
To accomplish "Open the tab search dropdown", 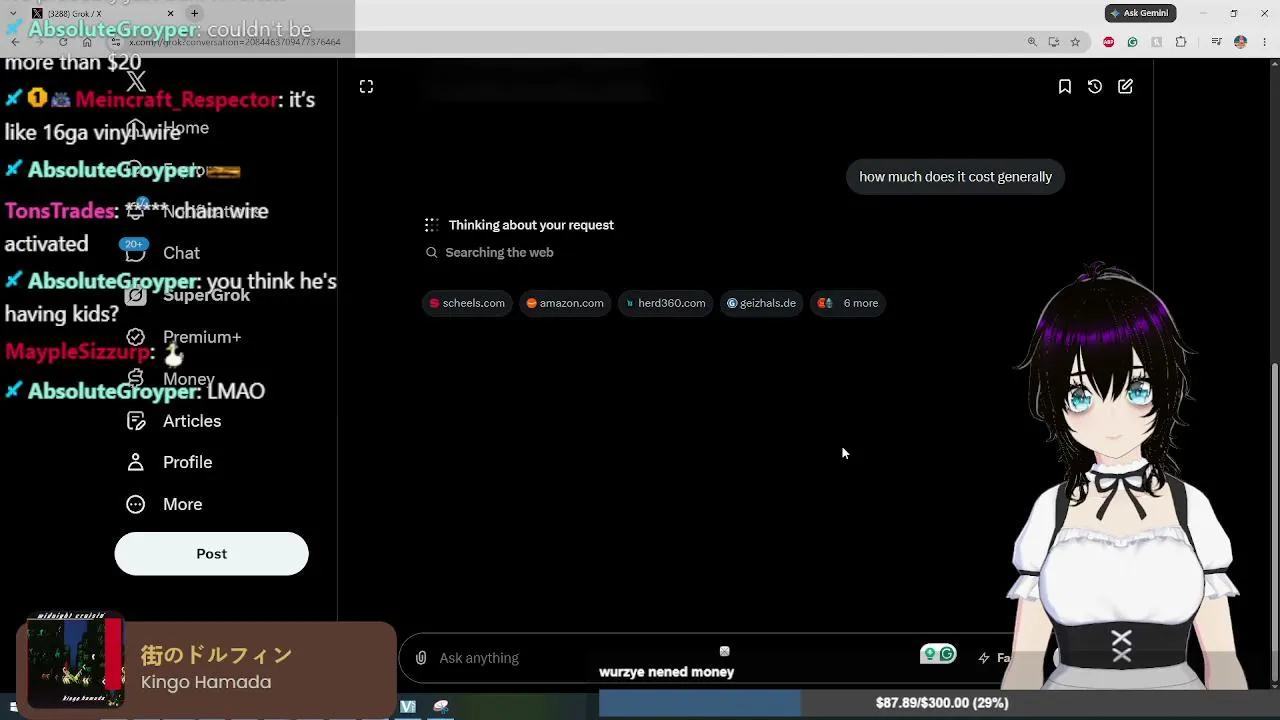I will (x=14, y=13).
